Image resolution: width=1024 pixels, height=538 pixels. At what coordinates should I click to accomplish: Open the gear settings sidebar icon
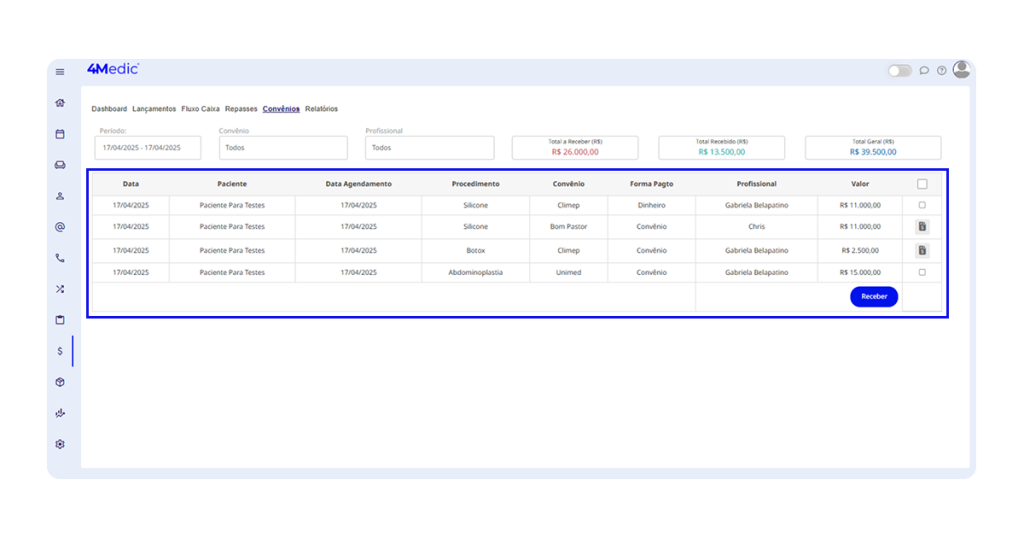click(60, 444)
